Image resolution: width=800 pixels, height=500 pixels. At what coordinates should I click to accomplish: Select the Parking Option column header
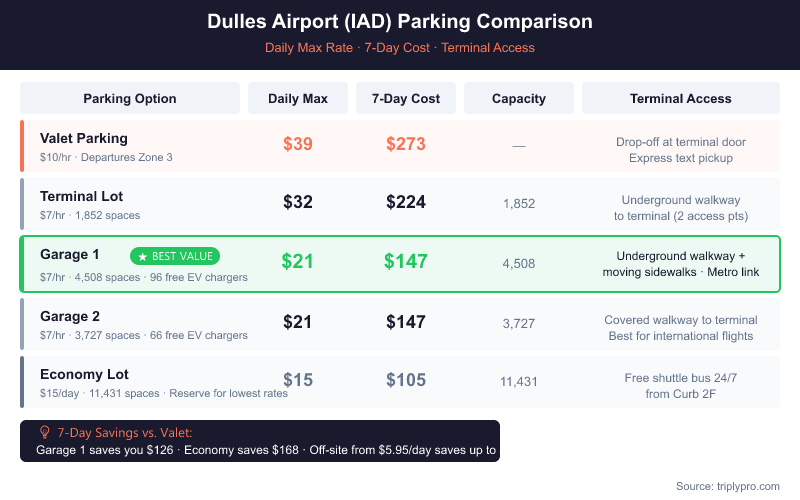click(x=130, y=98)
